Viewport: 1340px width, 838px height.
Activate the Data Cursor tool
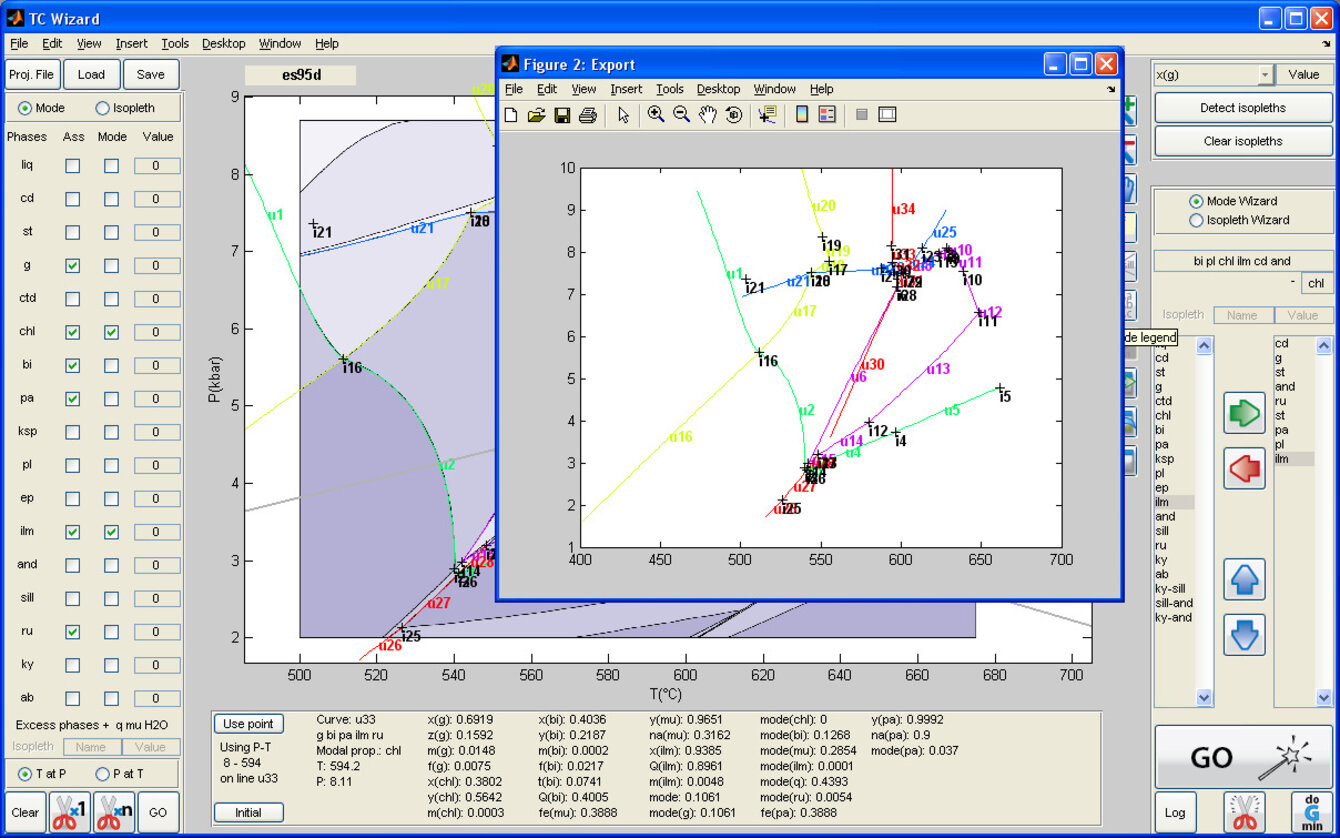click(767, 115)
